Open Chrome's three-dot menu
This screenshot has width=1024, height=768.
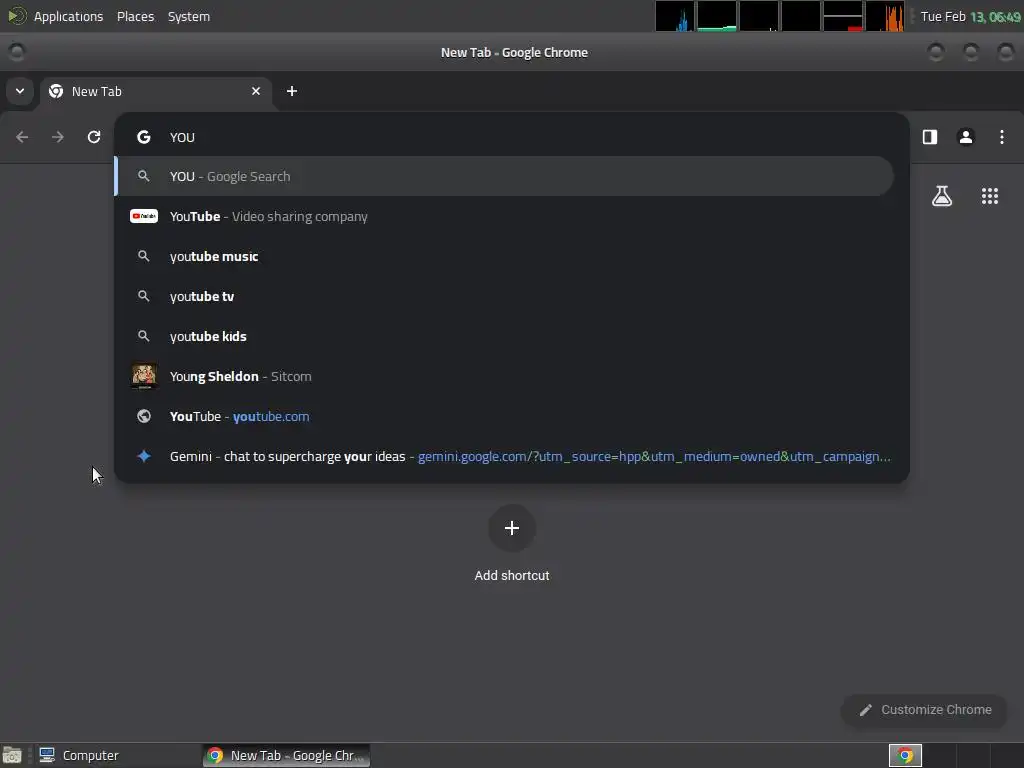(1002, 137)
